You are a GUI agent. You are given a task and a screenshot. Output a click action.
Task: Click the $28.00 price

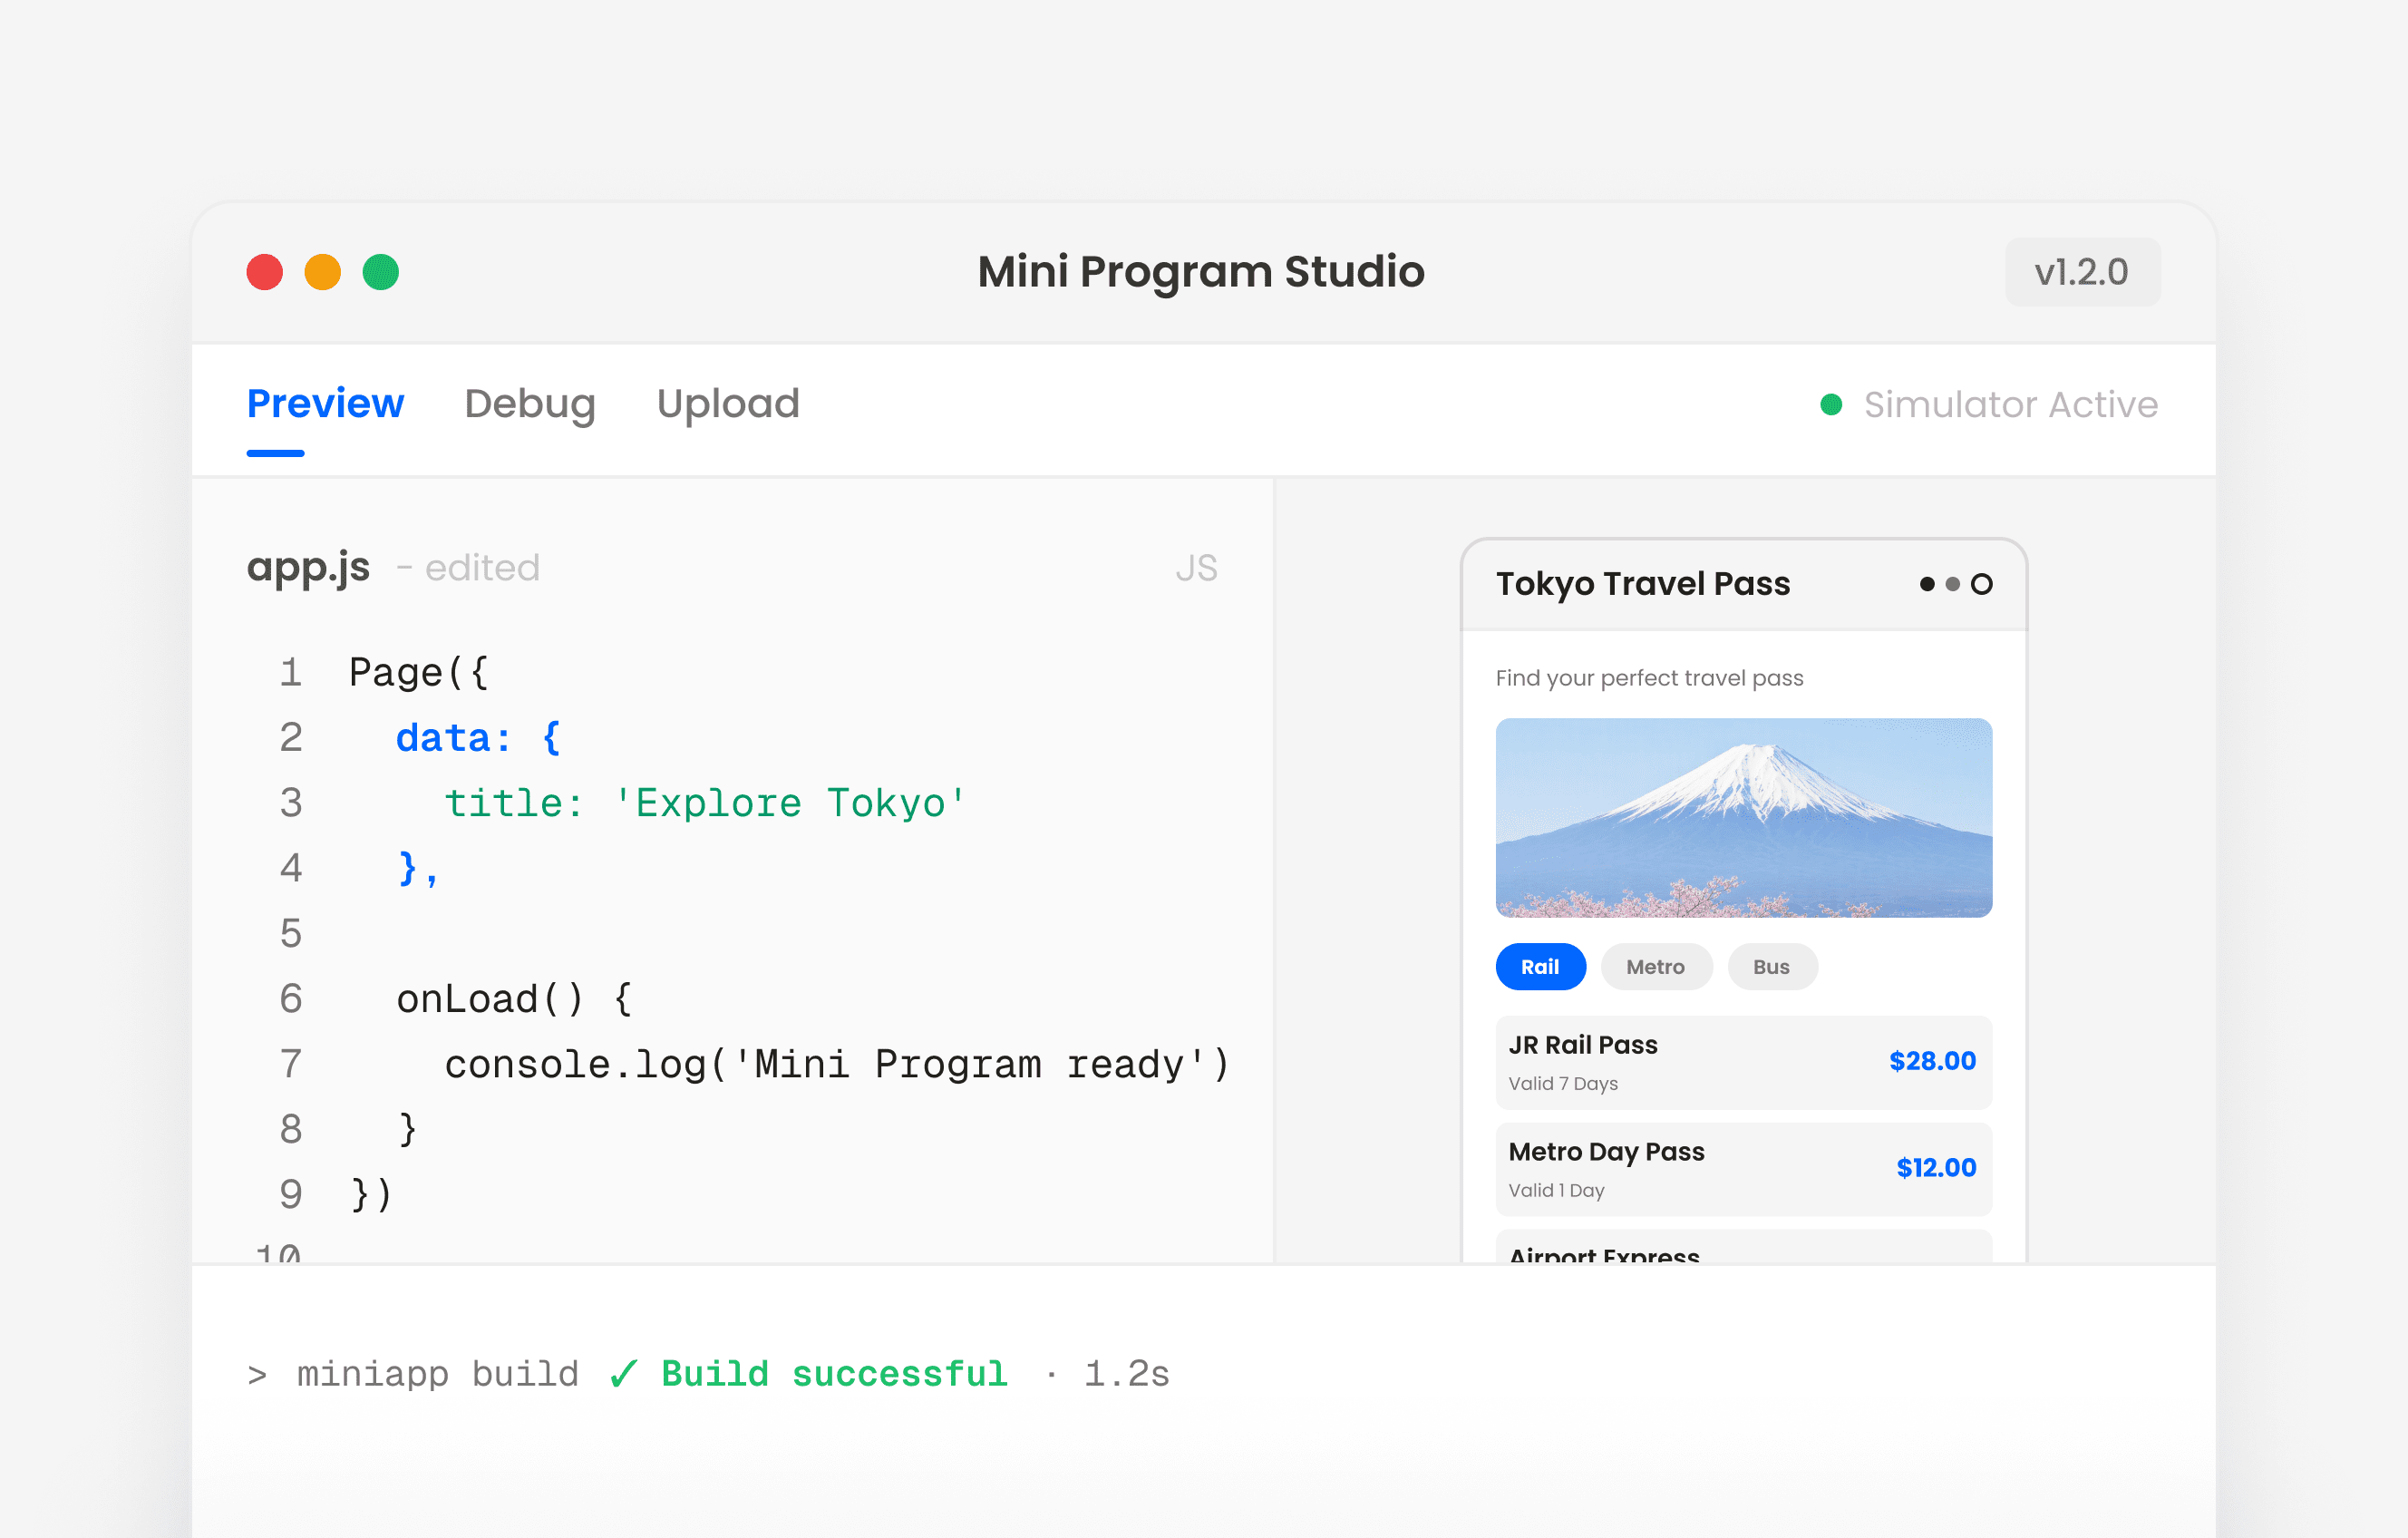pyautogui.click(x=1932, y=1061)
